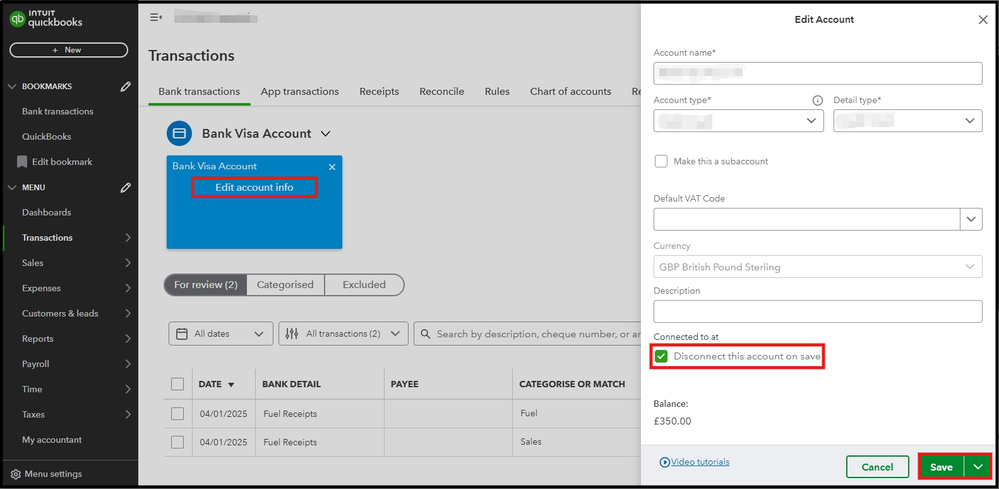Image resolution: width=999 pixels, height=489 pixels.
Task: Sort by DATE column arrow
Action: click(x=231, y=385)
